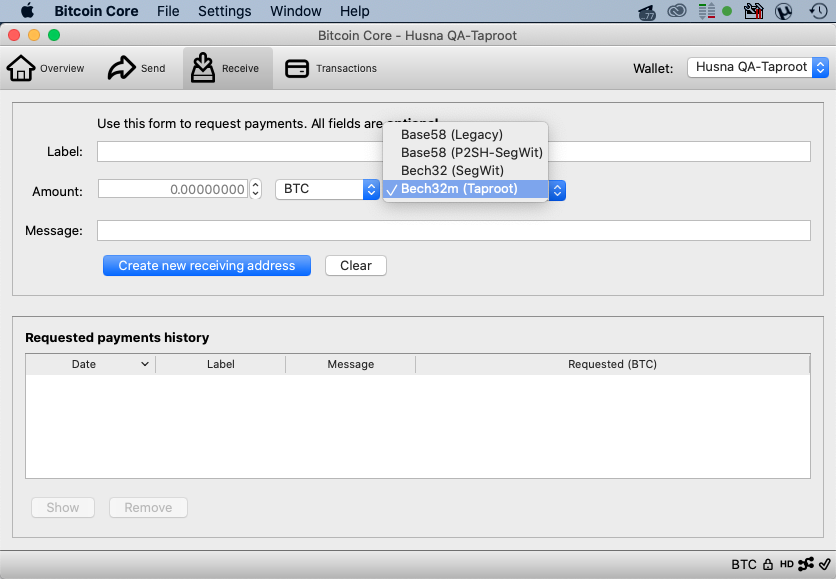Click Create new receiving address button
Viewport: 836px width, 579px height.
[207, 266]
